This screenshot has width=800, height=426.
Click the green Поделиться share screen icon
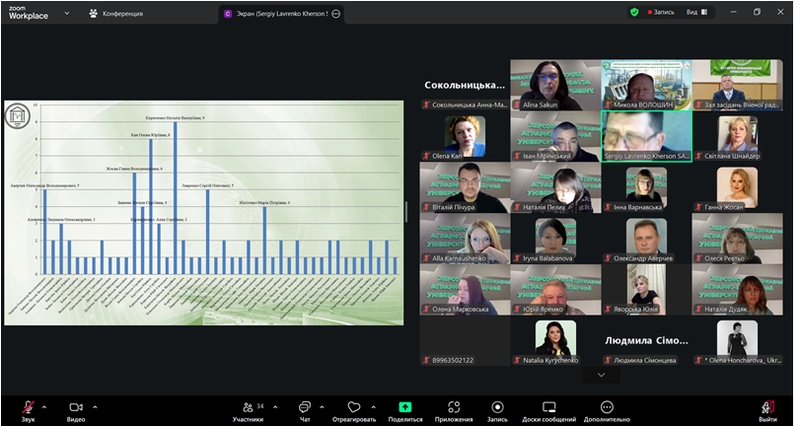(x=405, y=407)
